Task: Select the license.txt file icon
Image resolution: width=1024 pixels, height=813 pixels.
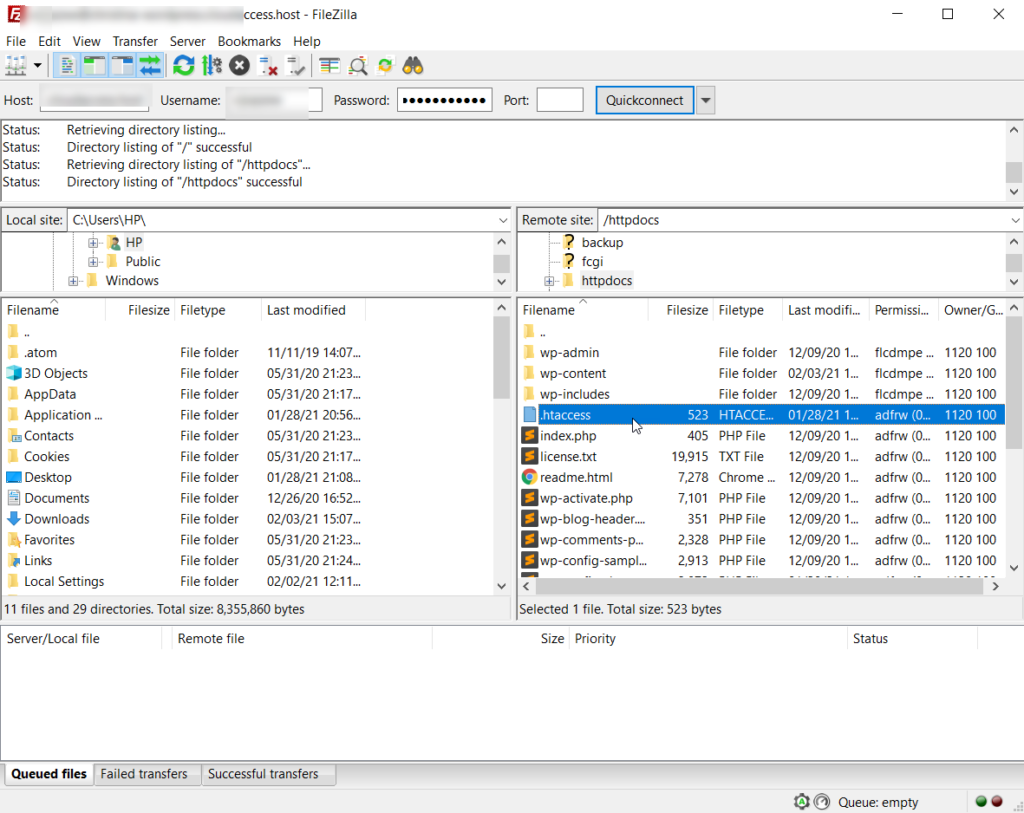Action: (x=529, y=456)
